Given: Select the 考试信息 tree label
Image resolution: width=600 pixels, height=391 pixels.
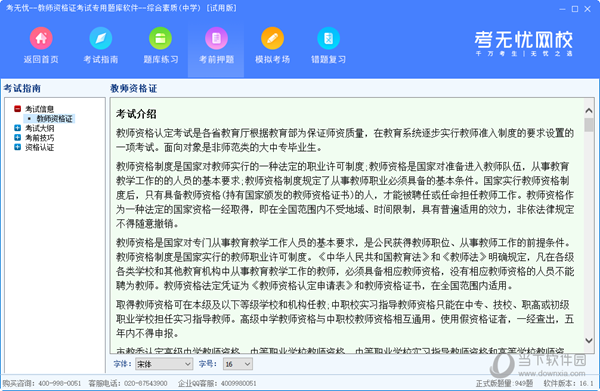Looking at the screenshot, I should click(x=39, y=109).
